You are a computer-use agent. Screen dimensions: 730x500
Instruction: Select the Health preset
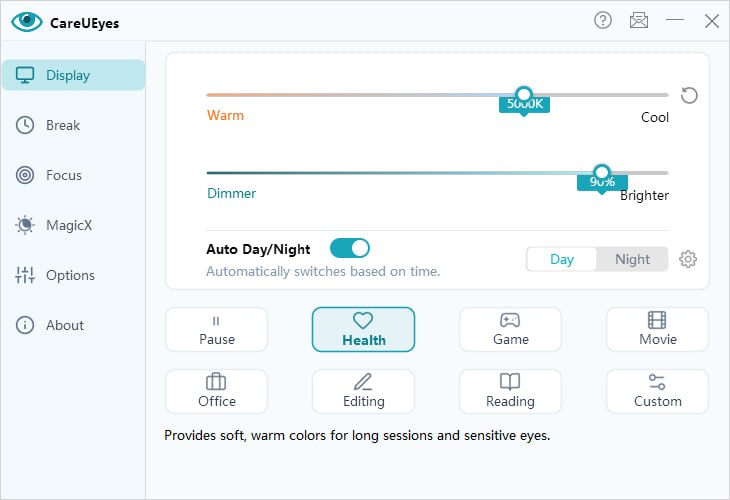(x=363, y=330)
